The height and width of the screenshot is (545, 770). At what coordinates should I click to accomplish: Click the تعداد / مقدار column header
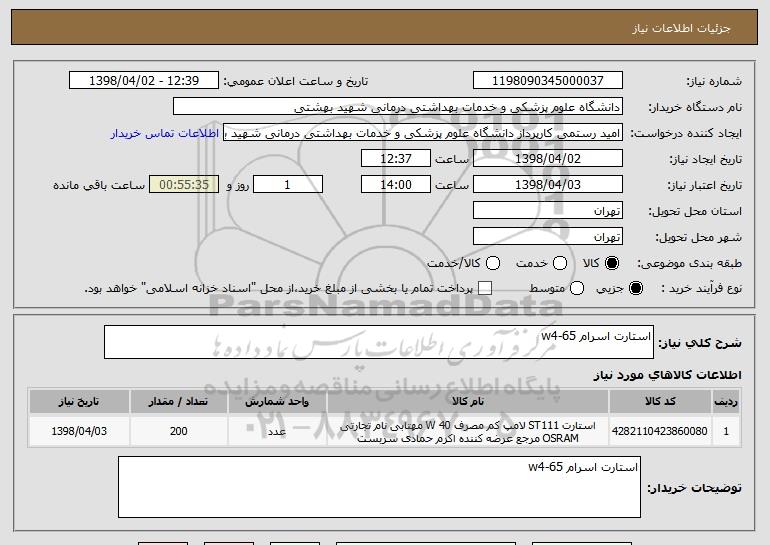[x=179, y=402]
